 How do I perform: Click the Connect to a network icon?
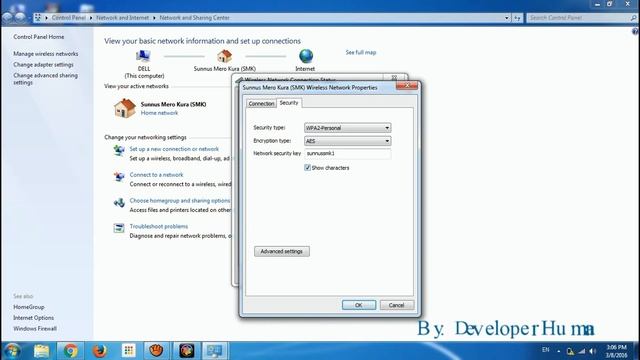(119, 176)
